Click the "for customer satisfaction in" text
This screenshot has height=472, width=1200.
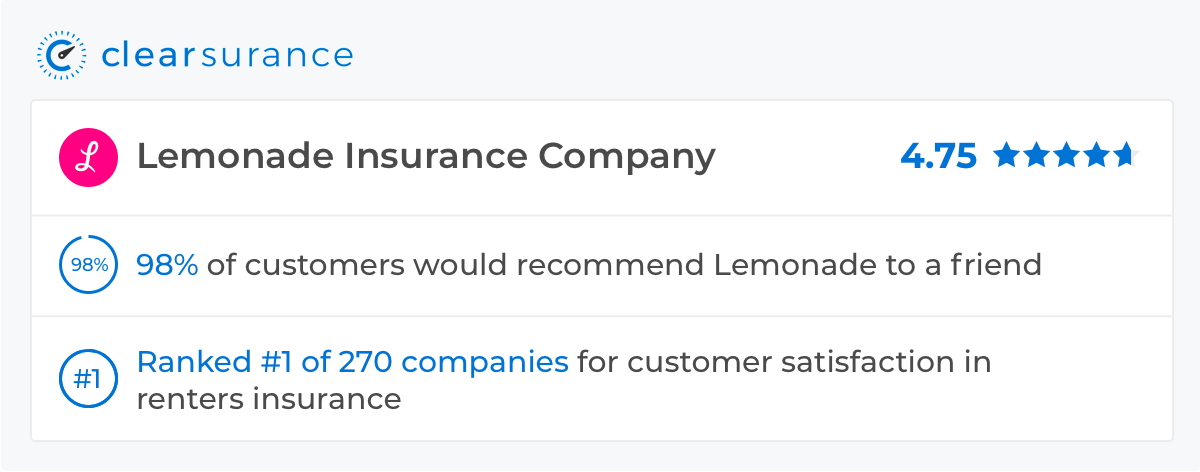pos(784,362)
